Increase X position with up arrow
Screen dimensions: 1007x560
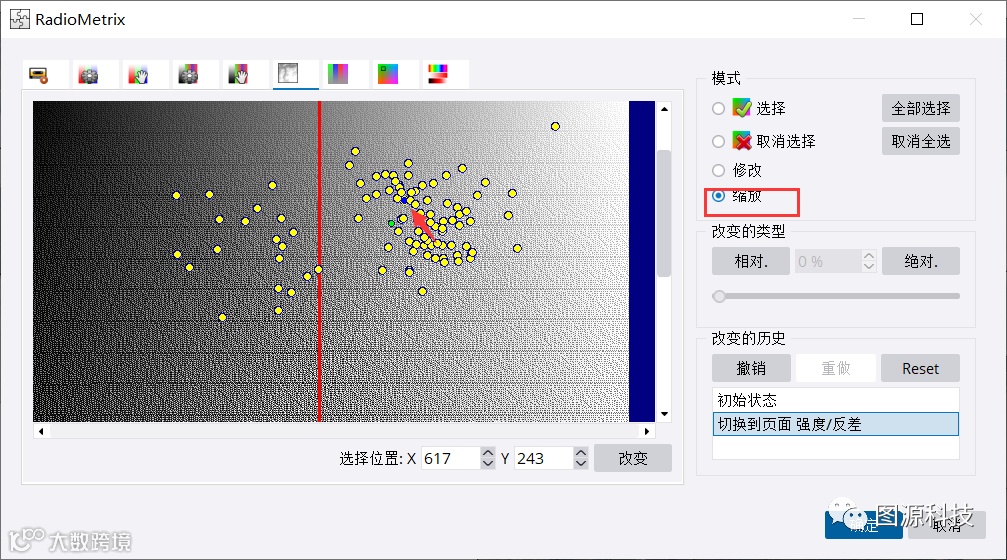click(488, 453)
